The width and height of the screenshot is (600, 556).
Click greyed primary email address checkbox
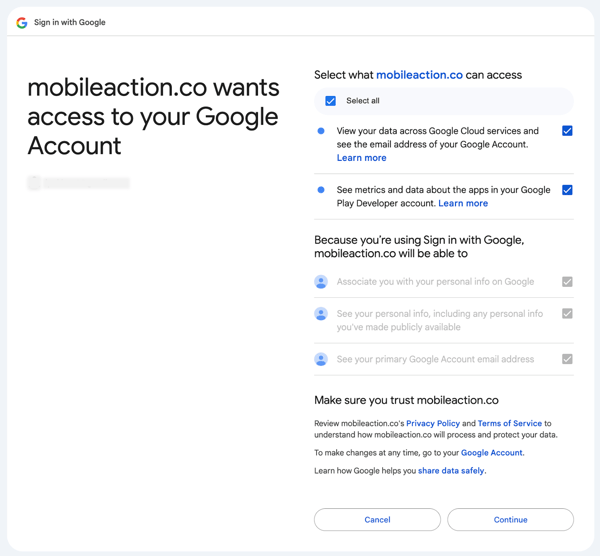click(x=567, y=359)
